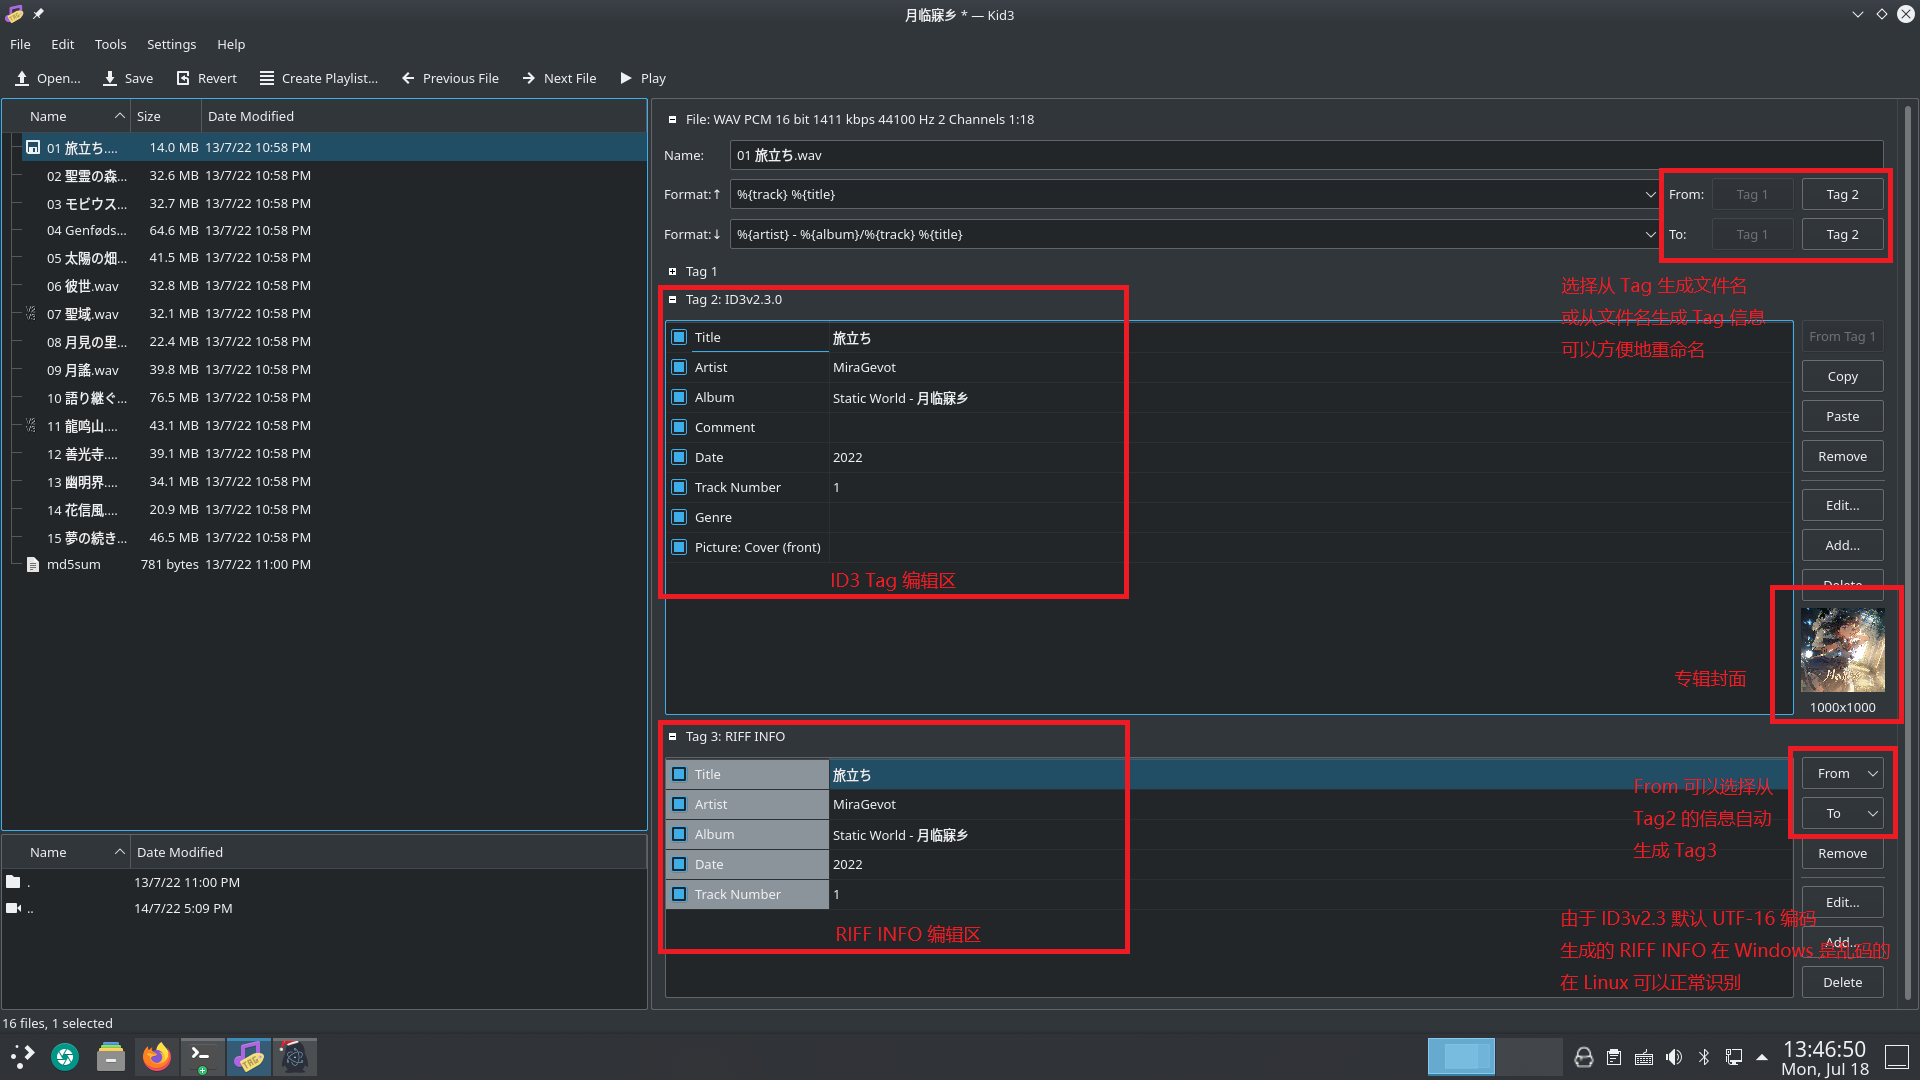
Task: Toggle checkbox for Track Number in Tag 2
Action: pos(680,487)
